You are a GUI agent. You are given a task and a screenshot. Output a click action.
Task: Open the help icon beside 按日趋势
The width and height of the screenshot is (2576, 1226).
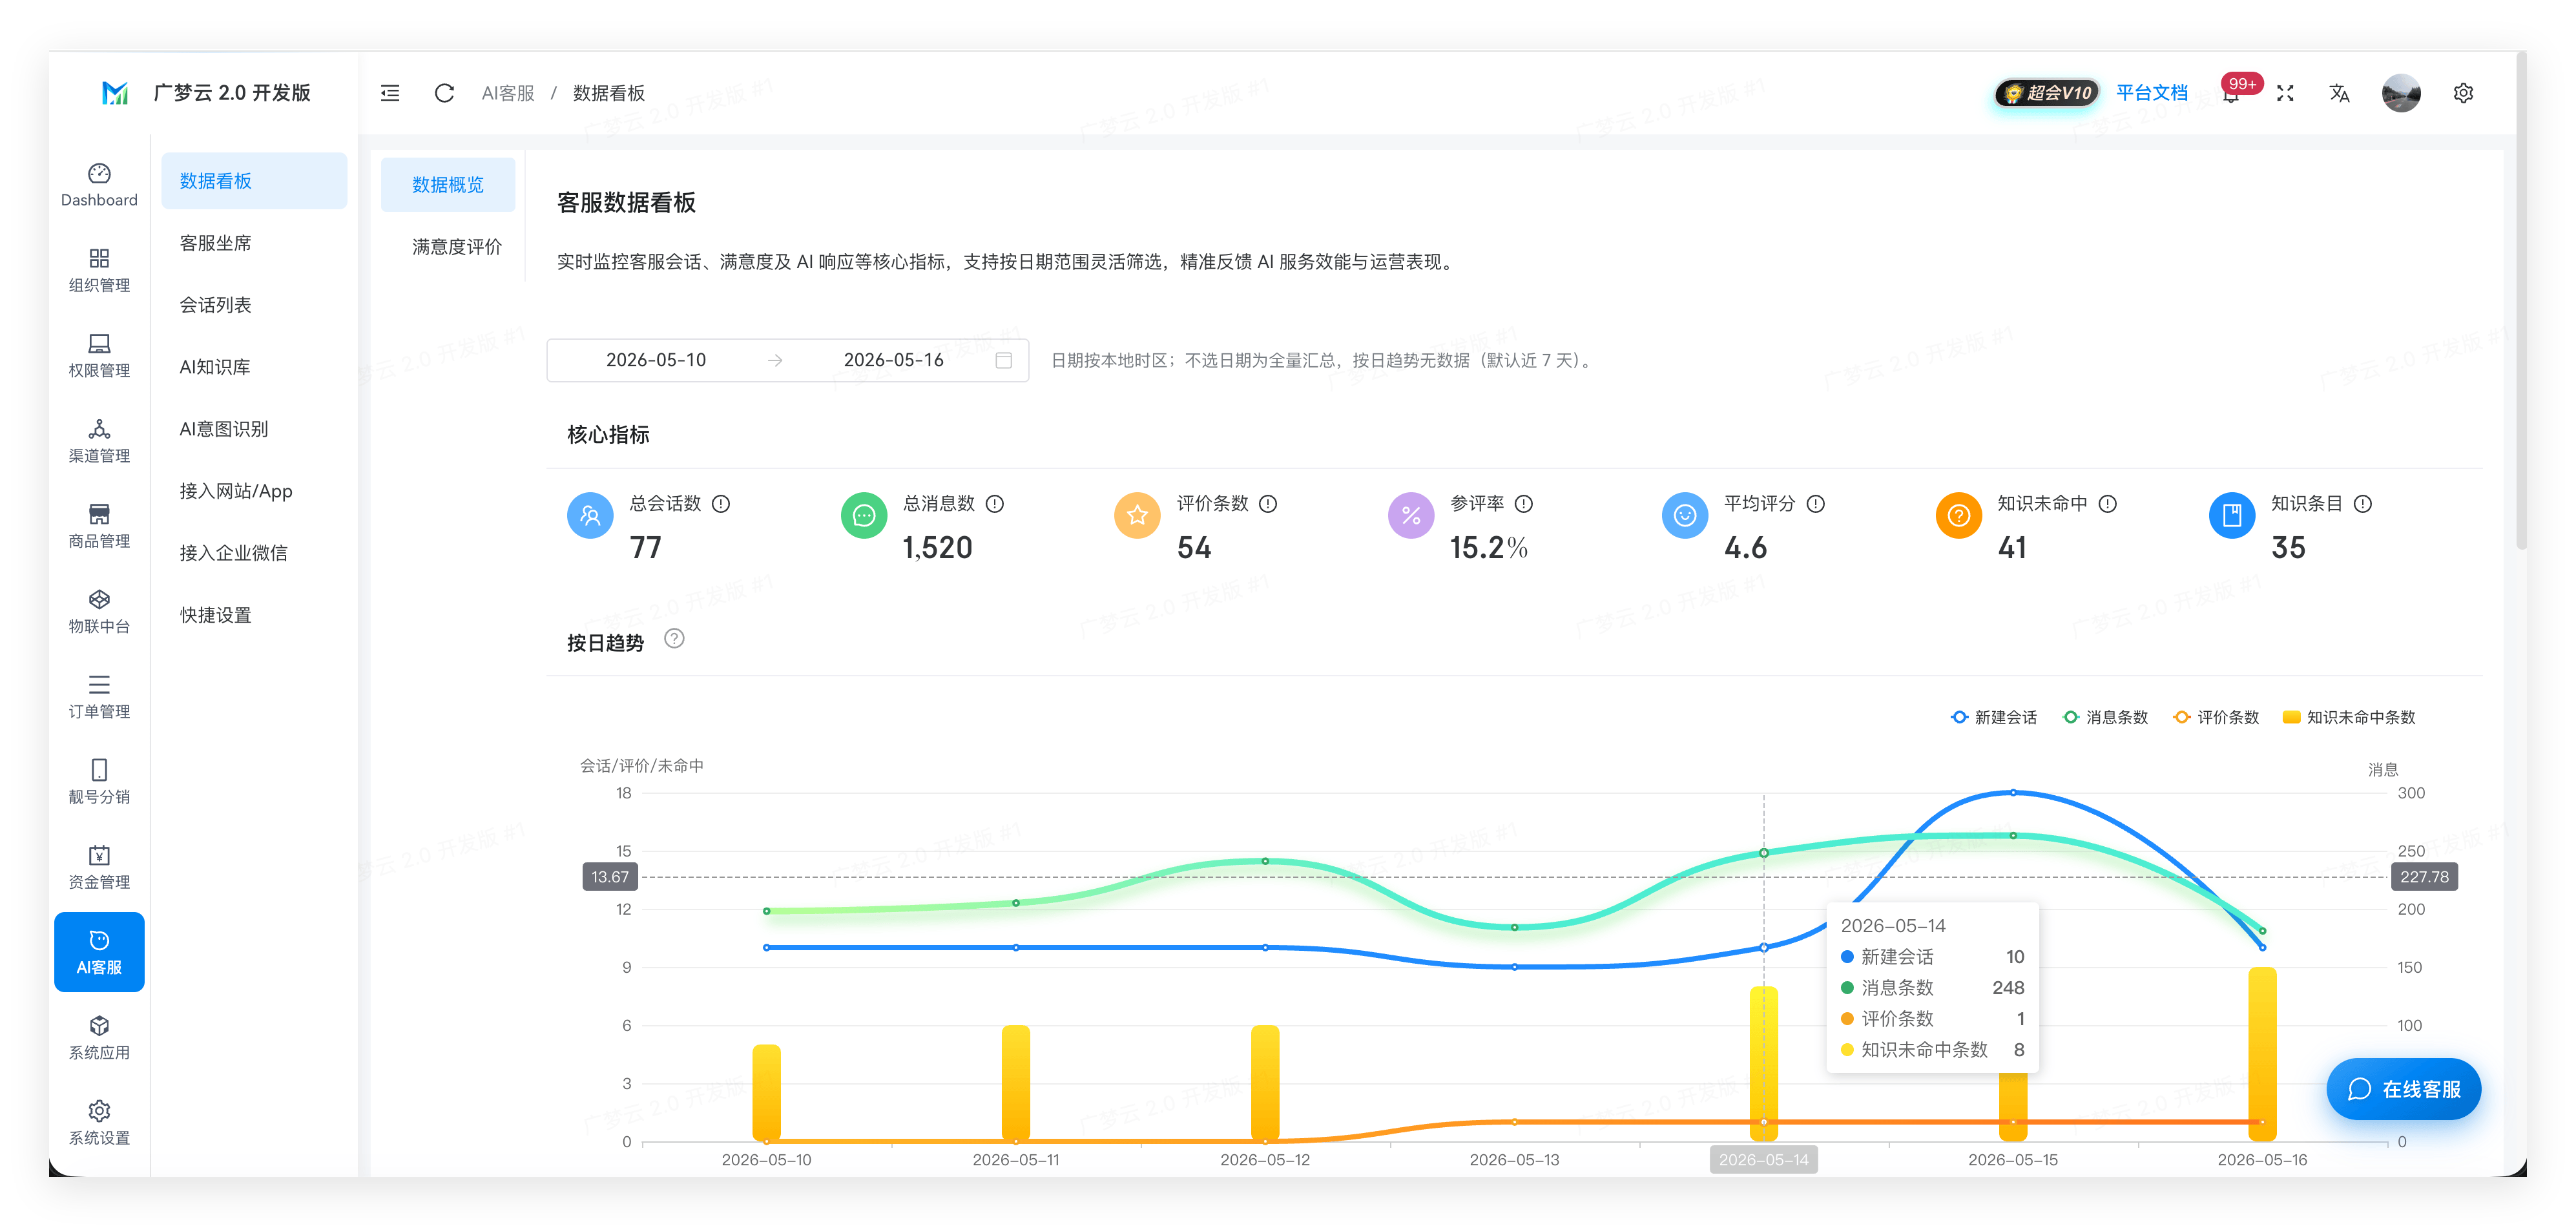(675, 639)
